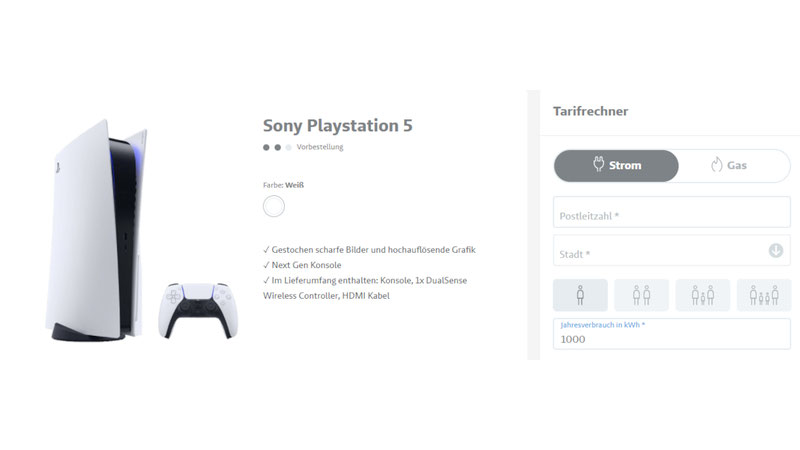Click the Tarifrechner heading

click(x=590, y=111)
